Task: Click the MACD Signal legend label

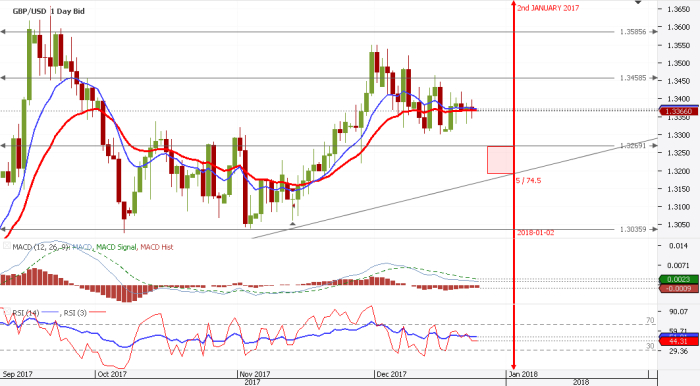Action: point(116,247)
